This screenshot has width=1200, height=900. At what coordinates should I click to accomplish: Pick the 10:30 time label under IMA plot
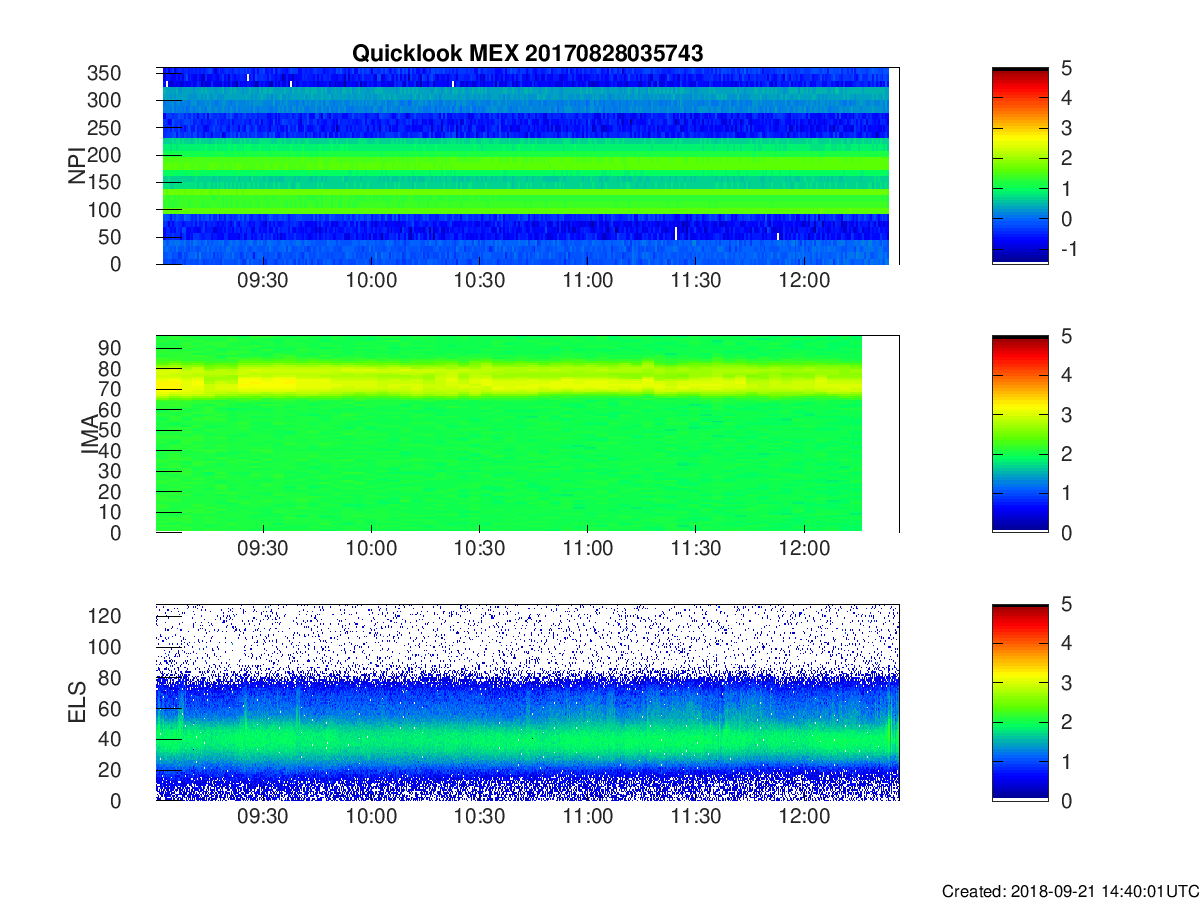(479, 549)
